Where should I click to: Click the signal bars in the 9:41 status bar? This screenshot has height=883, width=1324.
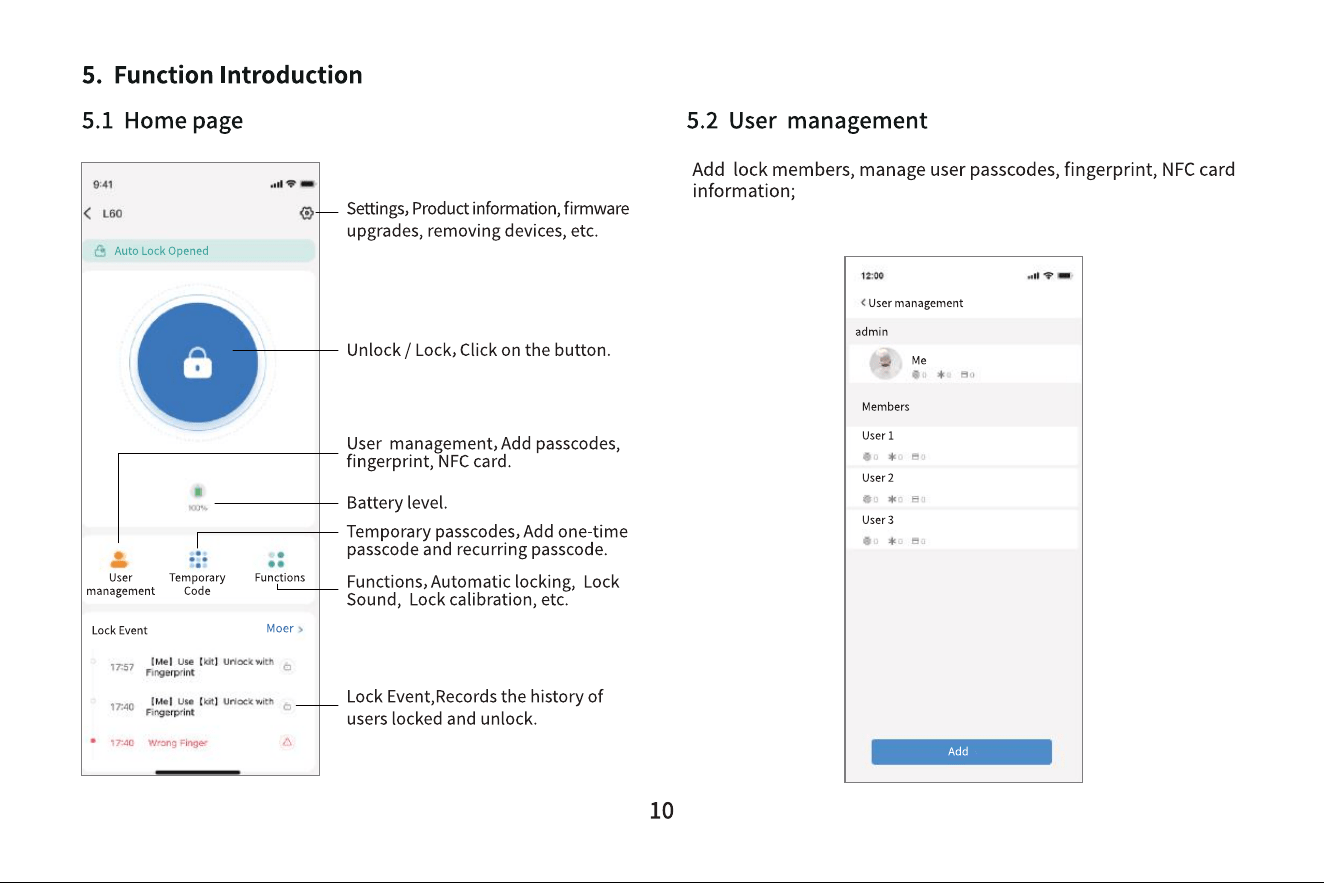276,184
